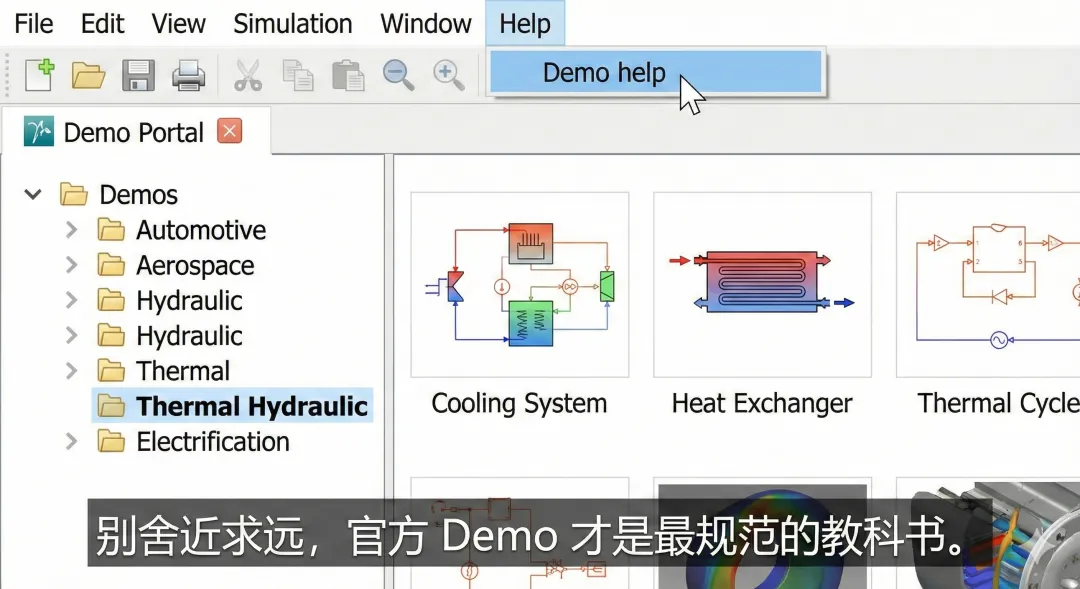
Task: Click the Copy toolbar icon
Action: coord(298,75)
